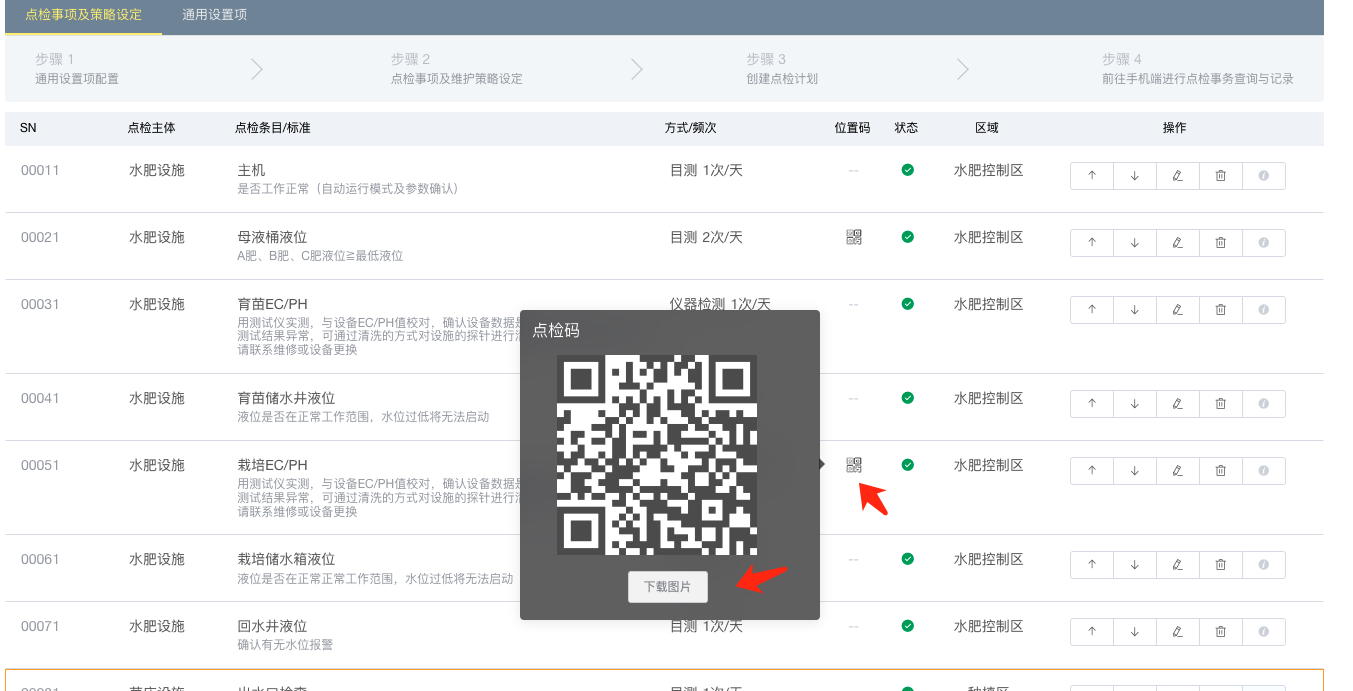This screenshot has height=691, width=1353.
Task: Move 育苗储水井液位 row down
Action: point(1135,404)
